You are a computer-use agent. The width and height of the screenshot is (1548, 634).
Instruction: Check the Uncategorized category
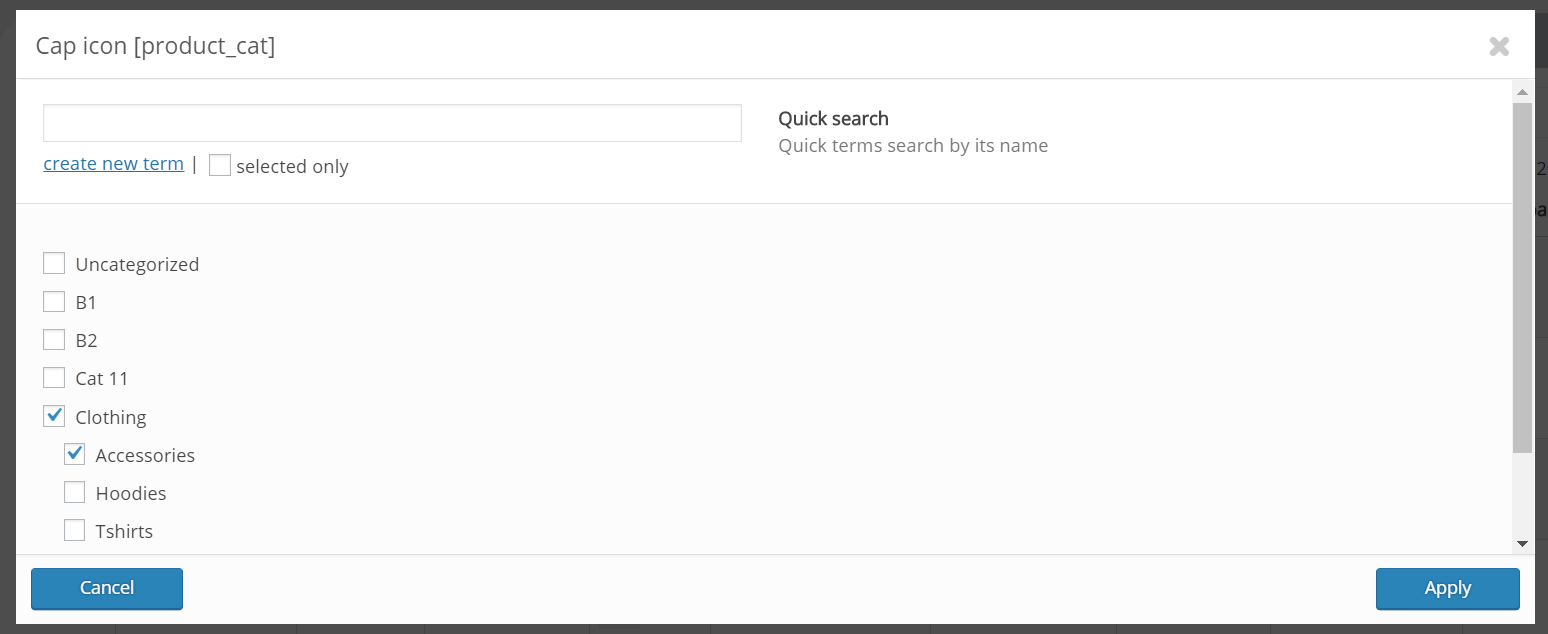tap(54, 264)
